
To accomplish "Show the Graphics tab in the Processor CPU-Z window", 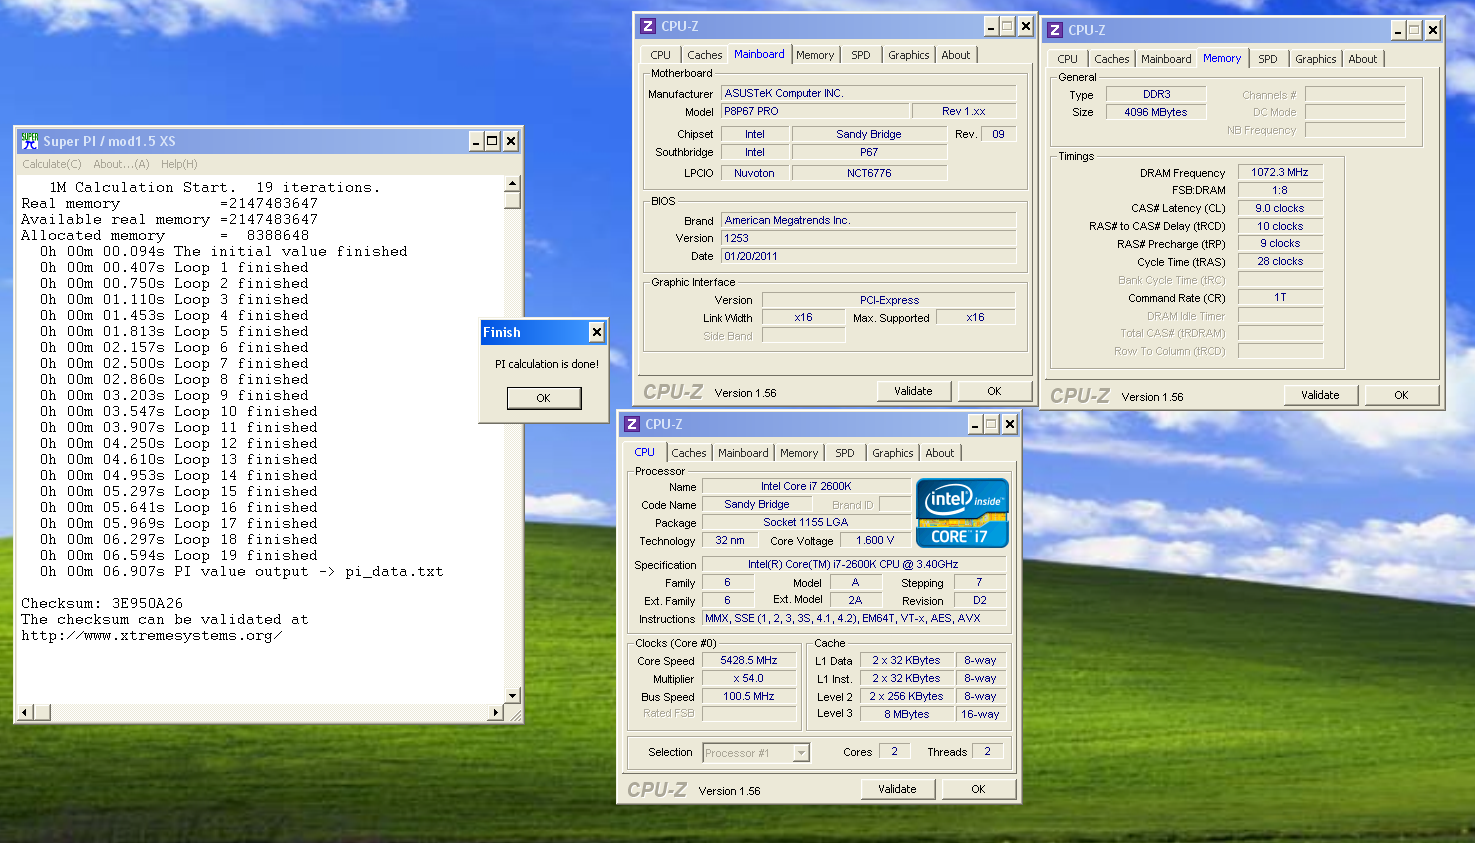I will tap(893, 453).
